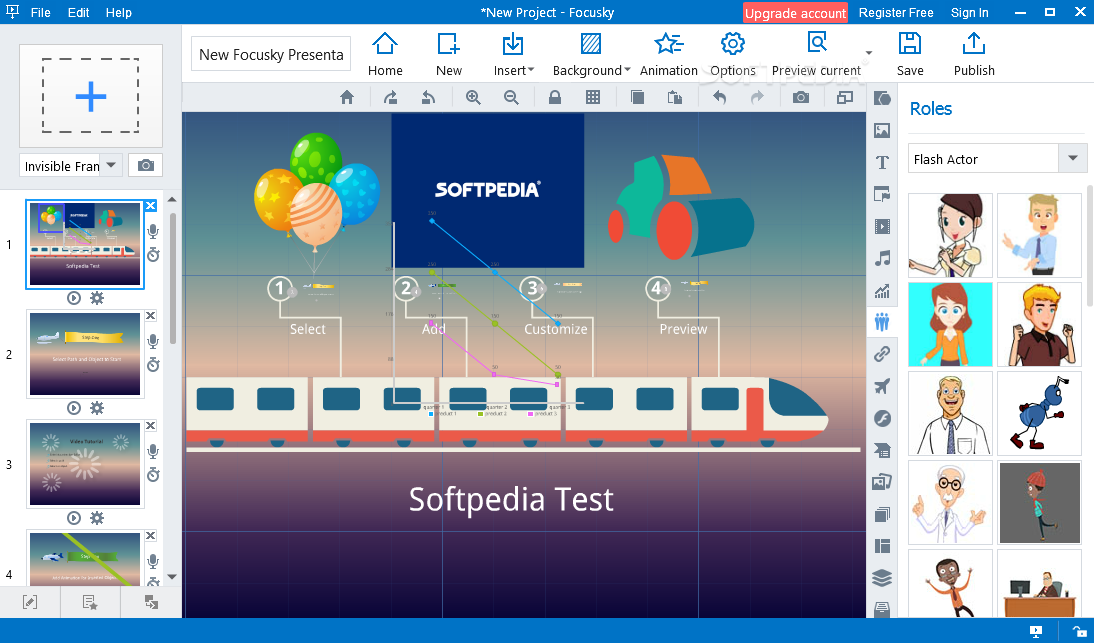The image size is (1094, 643).
Task: Select the Text tool icon
Action: click(882, 162)
